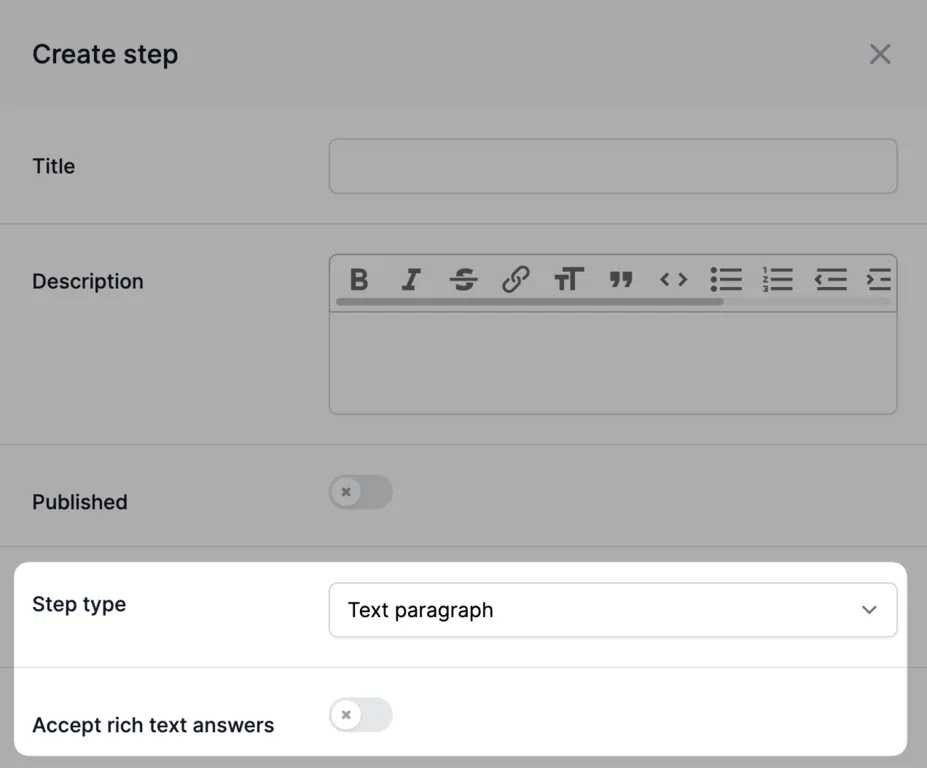Toggle italic formatting in Description editor
This screenshot has height=768, width=927.
(x=411, y=279)
